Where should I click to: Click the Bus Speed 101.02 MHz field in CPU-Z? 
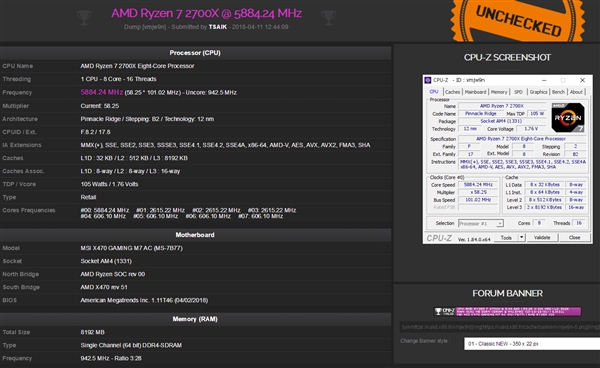coord(478,200)
